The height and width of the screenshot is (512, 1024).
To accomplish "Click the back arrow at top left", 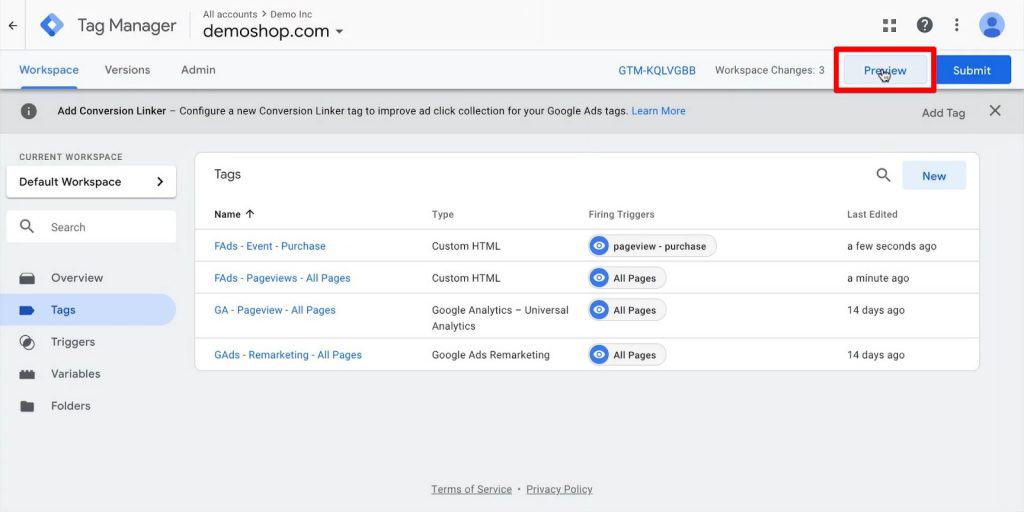I will point(12,25).
